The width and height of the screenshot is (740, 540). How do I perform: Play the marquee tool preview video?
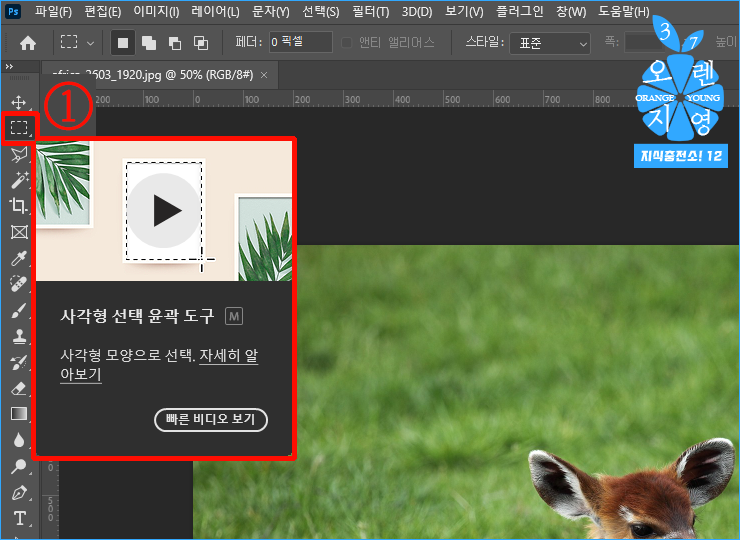[x=164, y=211]
